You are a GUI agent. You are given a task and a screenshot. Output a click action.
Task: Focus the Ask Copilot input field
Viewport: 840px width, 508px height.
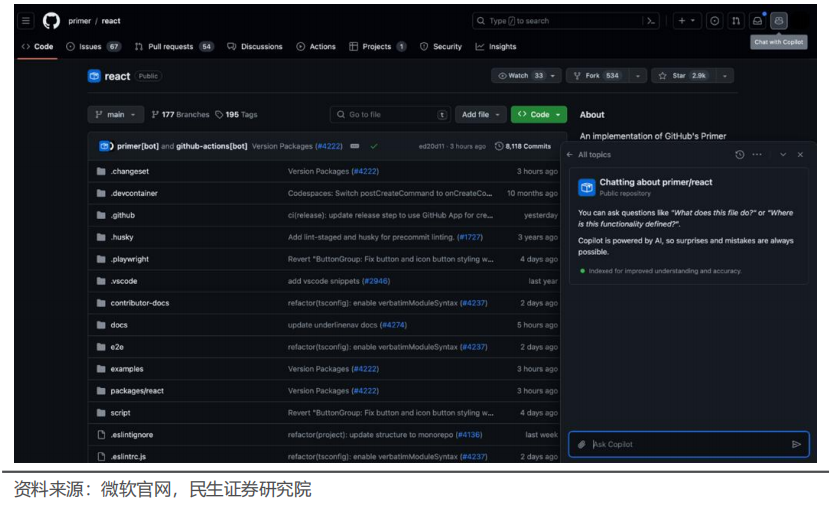click(x=689, y=444)
